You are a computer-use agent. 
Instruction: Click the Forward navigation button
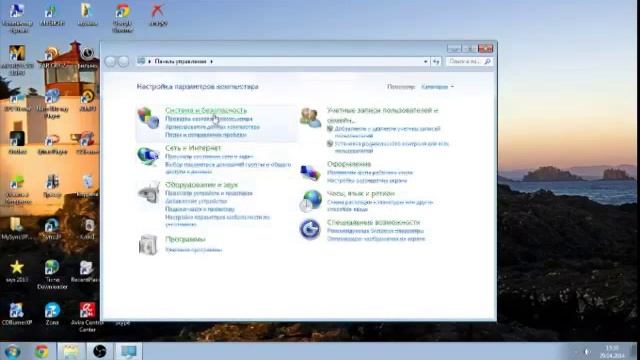pyautogui.click(x=123, y=61)
